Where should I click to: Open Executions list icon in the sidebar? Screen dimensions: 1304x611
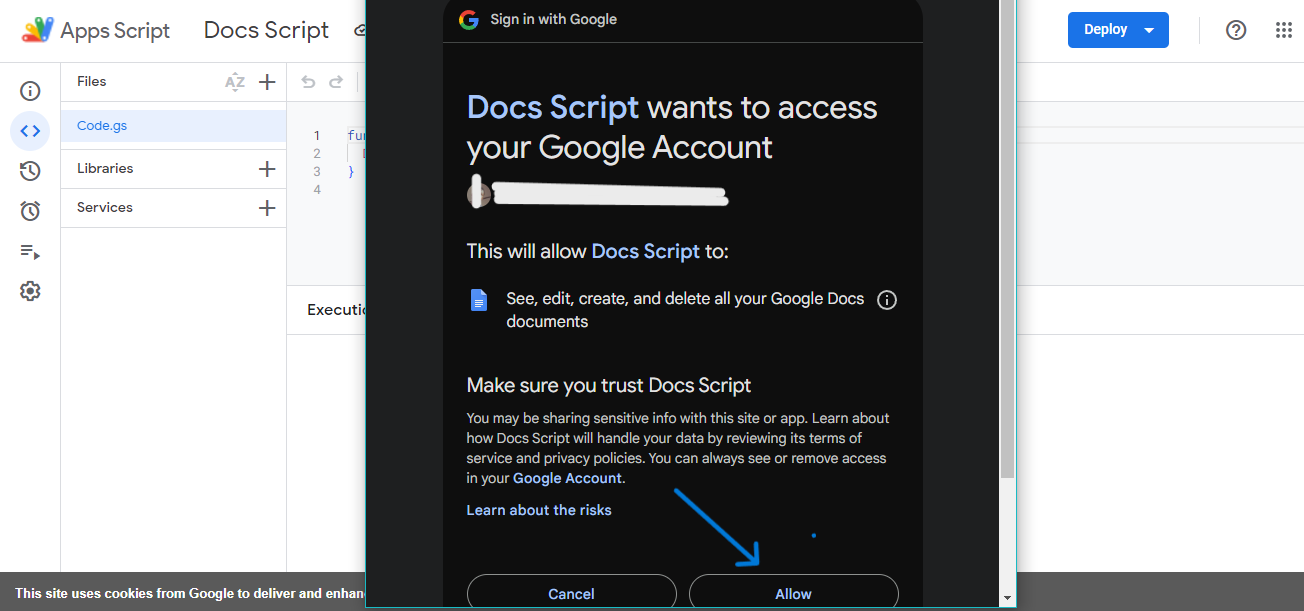[30, 251]
